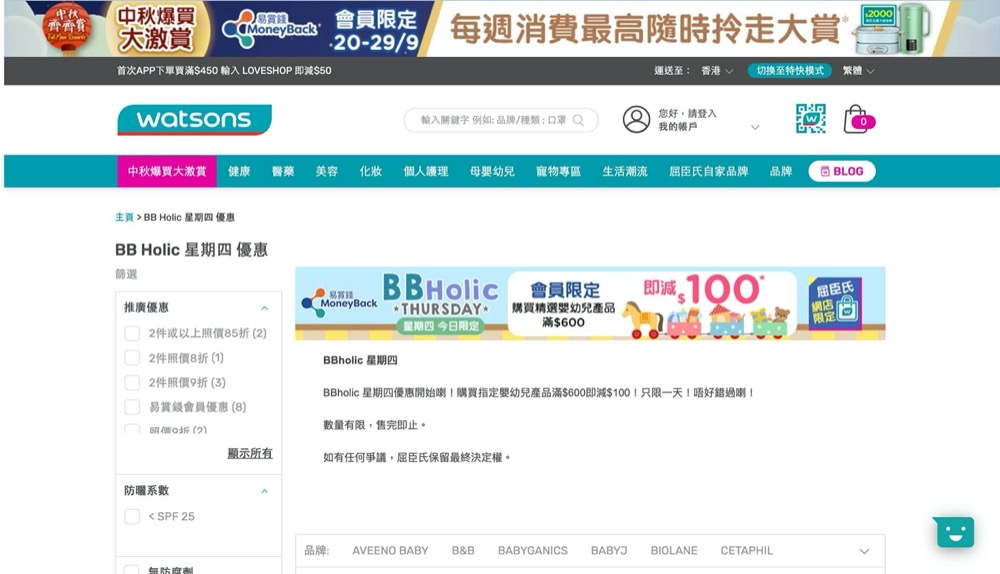Image resolution: width=1000 pixels, height=574 pixels.
Task: Click the BLOG button
Action: point(842,171)
